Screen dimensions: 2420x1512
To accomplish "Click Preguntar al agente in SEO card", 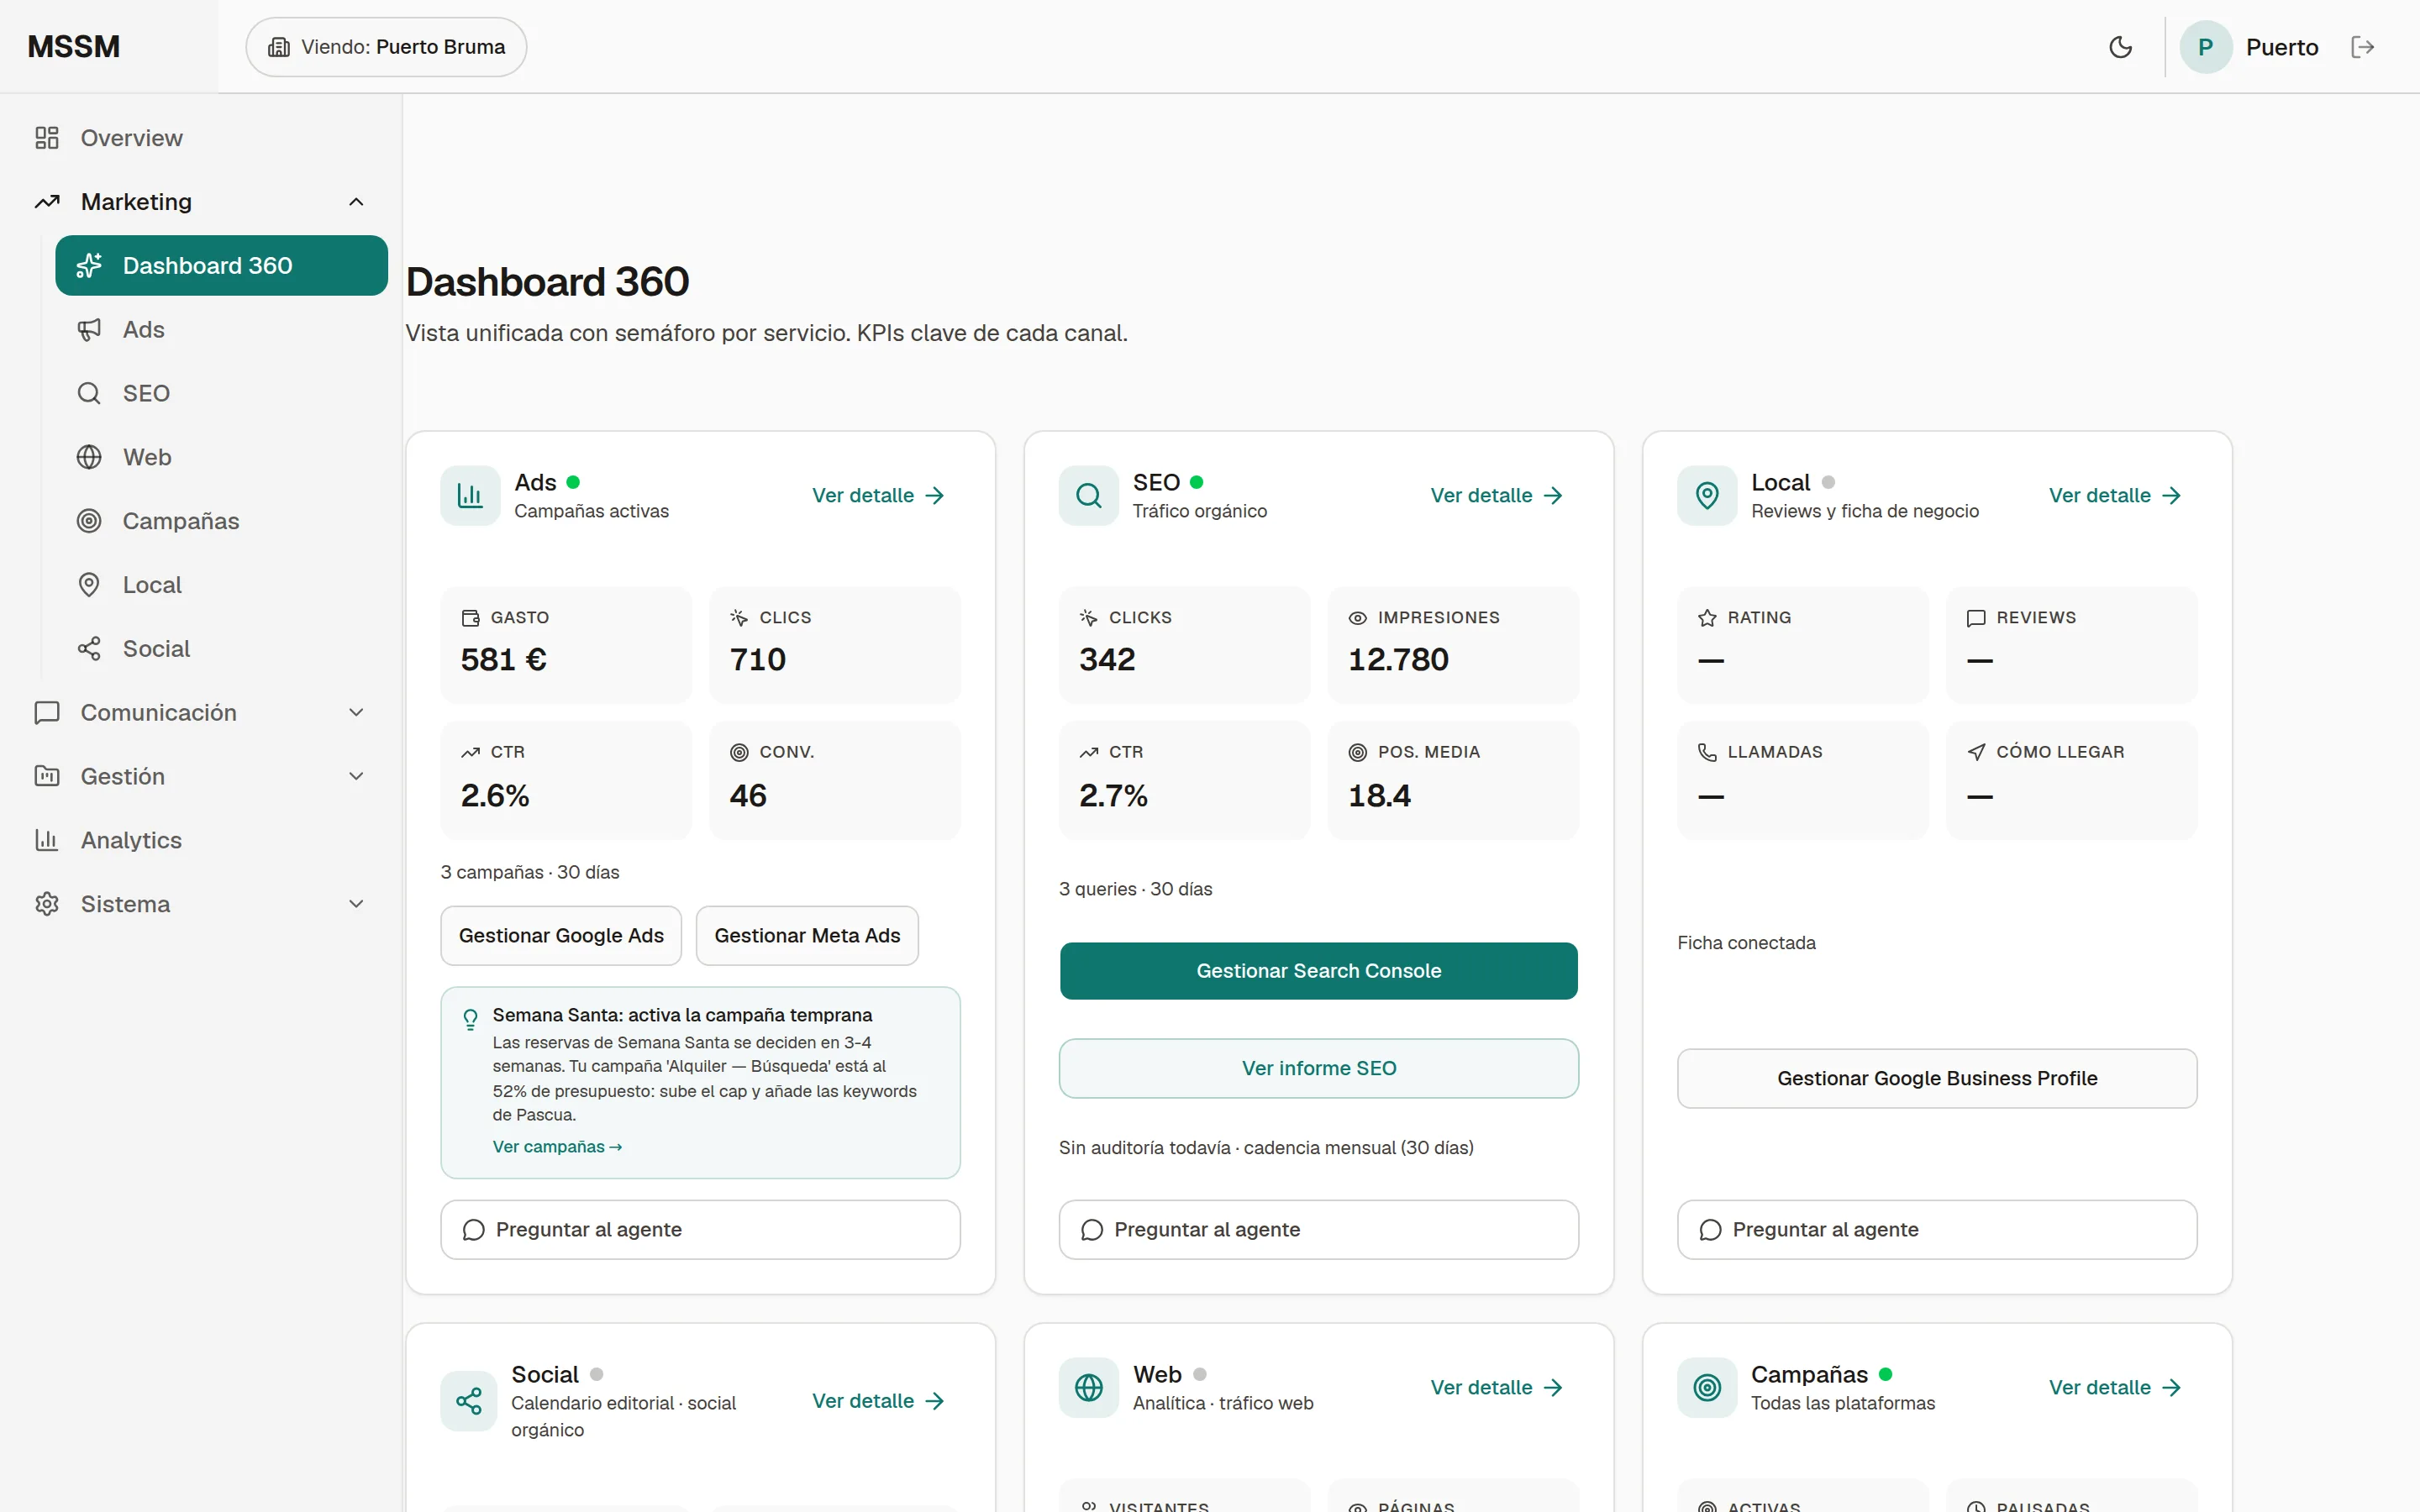I will pyautogui.click(x=1319, y=1229).
